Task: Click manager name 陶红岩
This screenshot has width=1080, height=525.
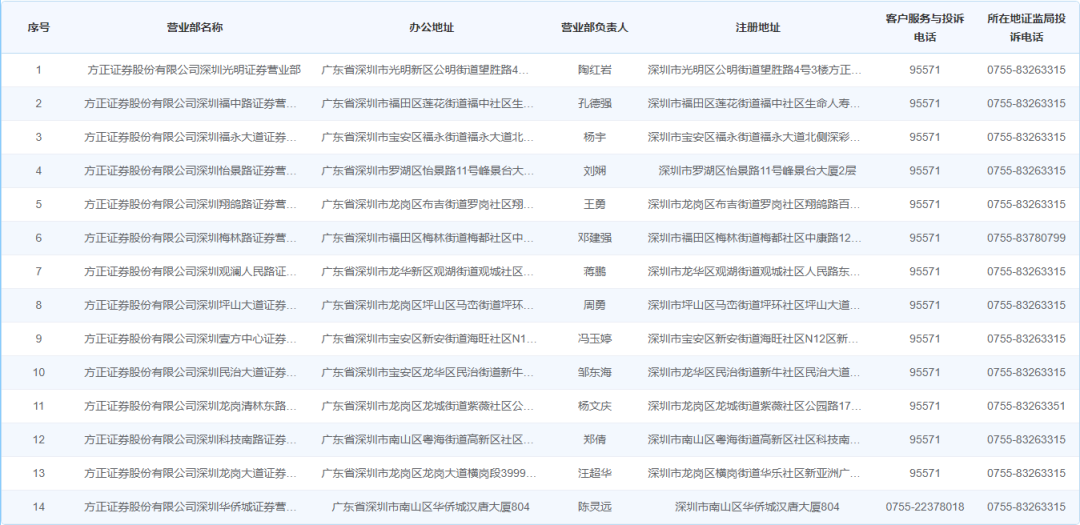Action: coord(594,70)
